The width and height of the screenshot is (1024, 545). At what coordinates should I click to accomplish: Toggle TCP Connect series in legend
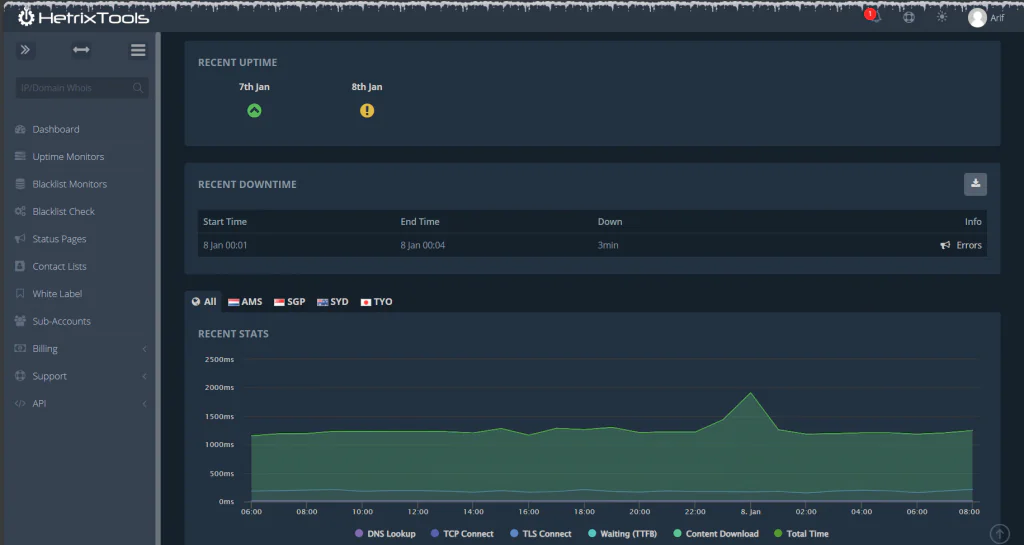[462, 533]
